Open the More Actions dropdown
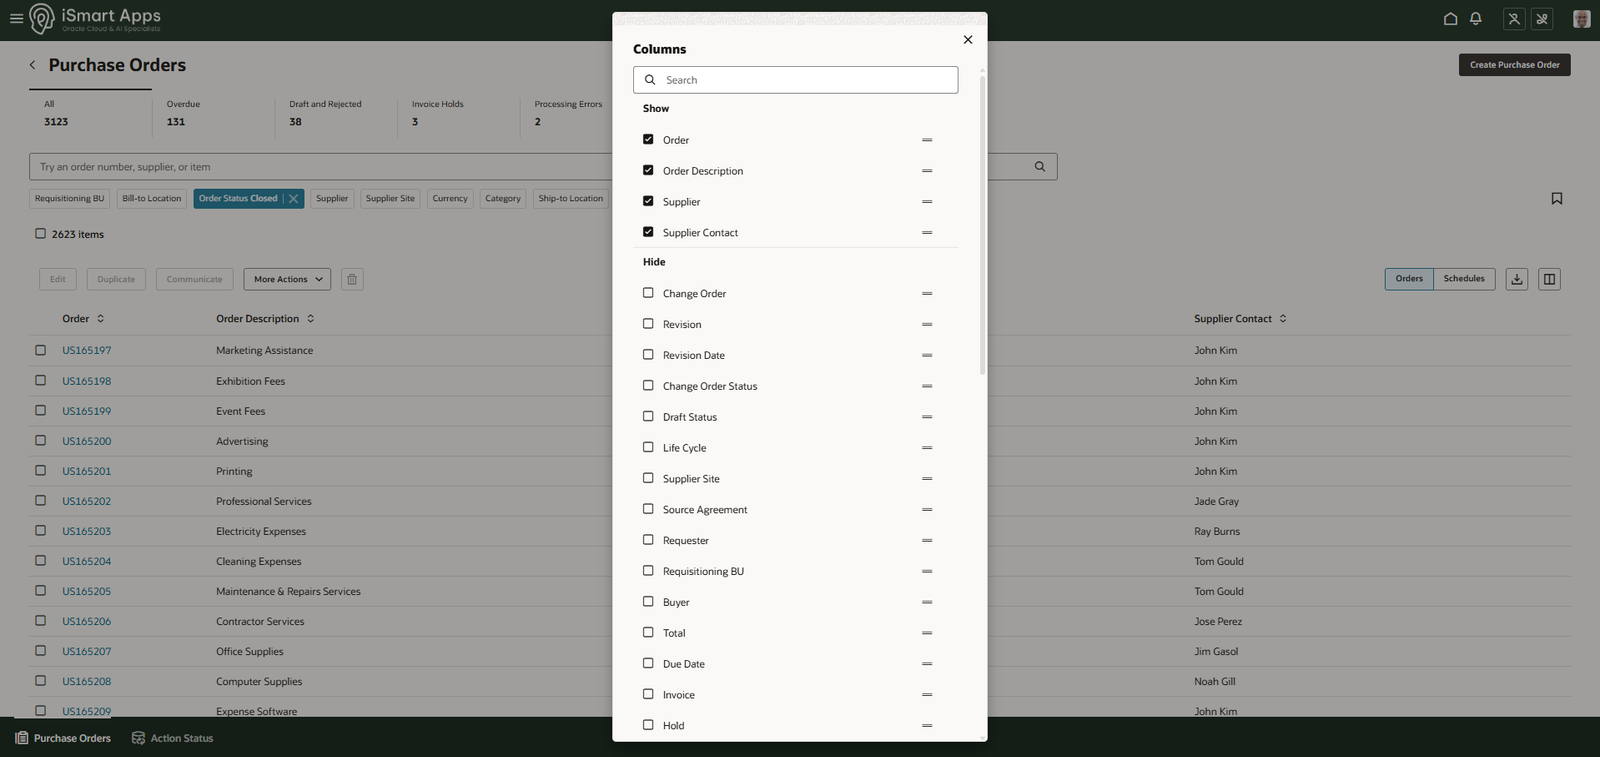 [288, 279]
